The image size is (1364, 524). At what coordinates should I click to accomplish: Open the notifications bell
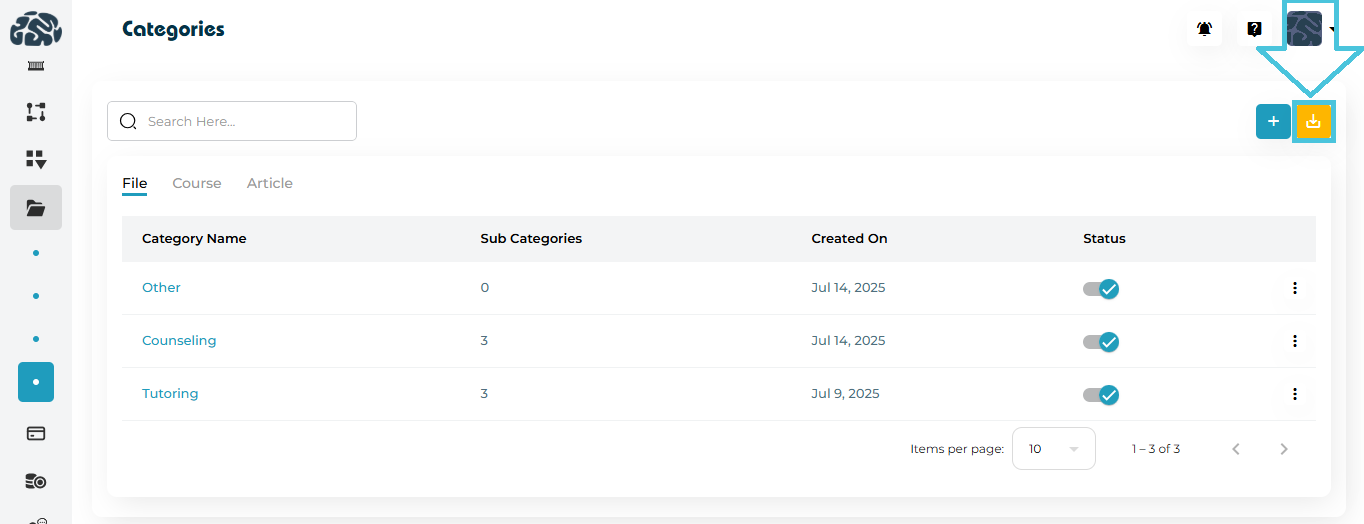point(1204,29)
